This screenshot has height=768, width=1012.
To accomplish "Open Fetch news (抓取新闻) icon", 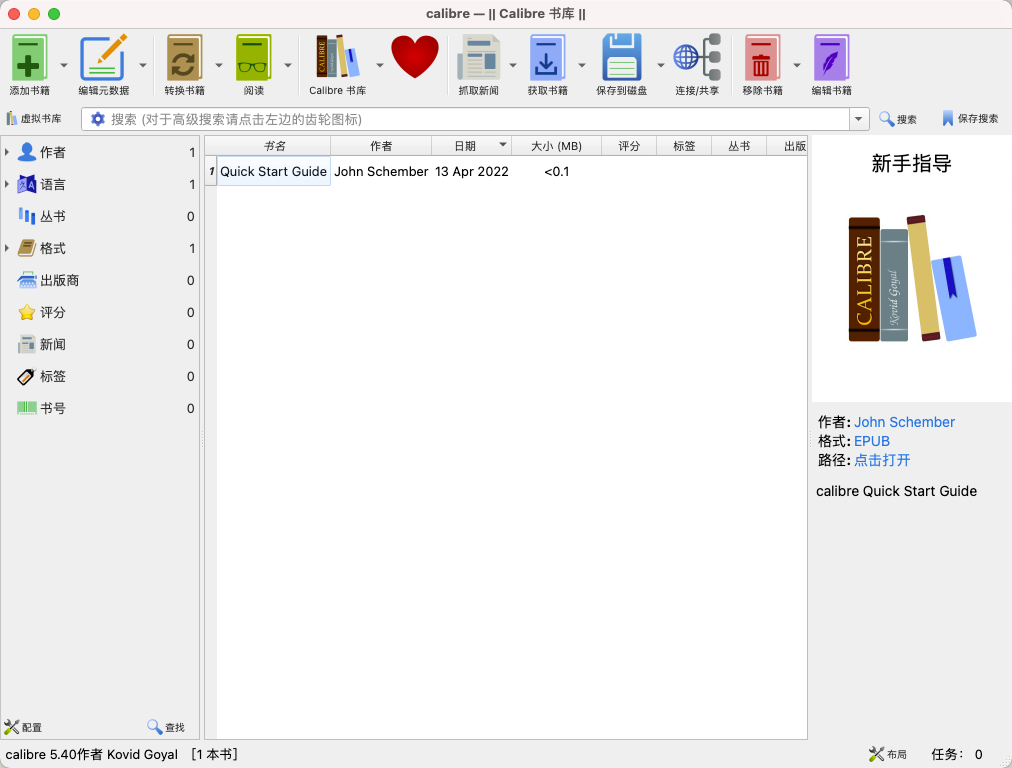I will pyautogui.click(x=478, y=58).
